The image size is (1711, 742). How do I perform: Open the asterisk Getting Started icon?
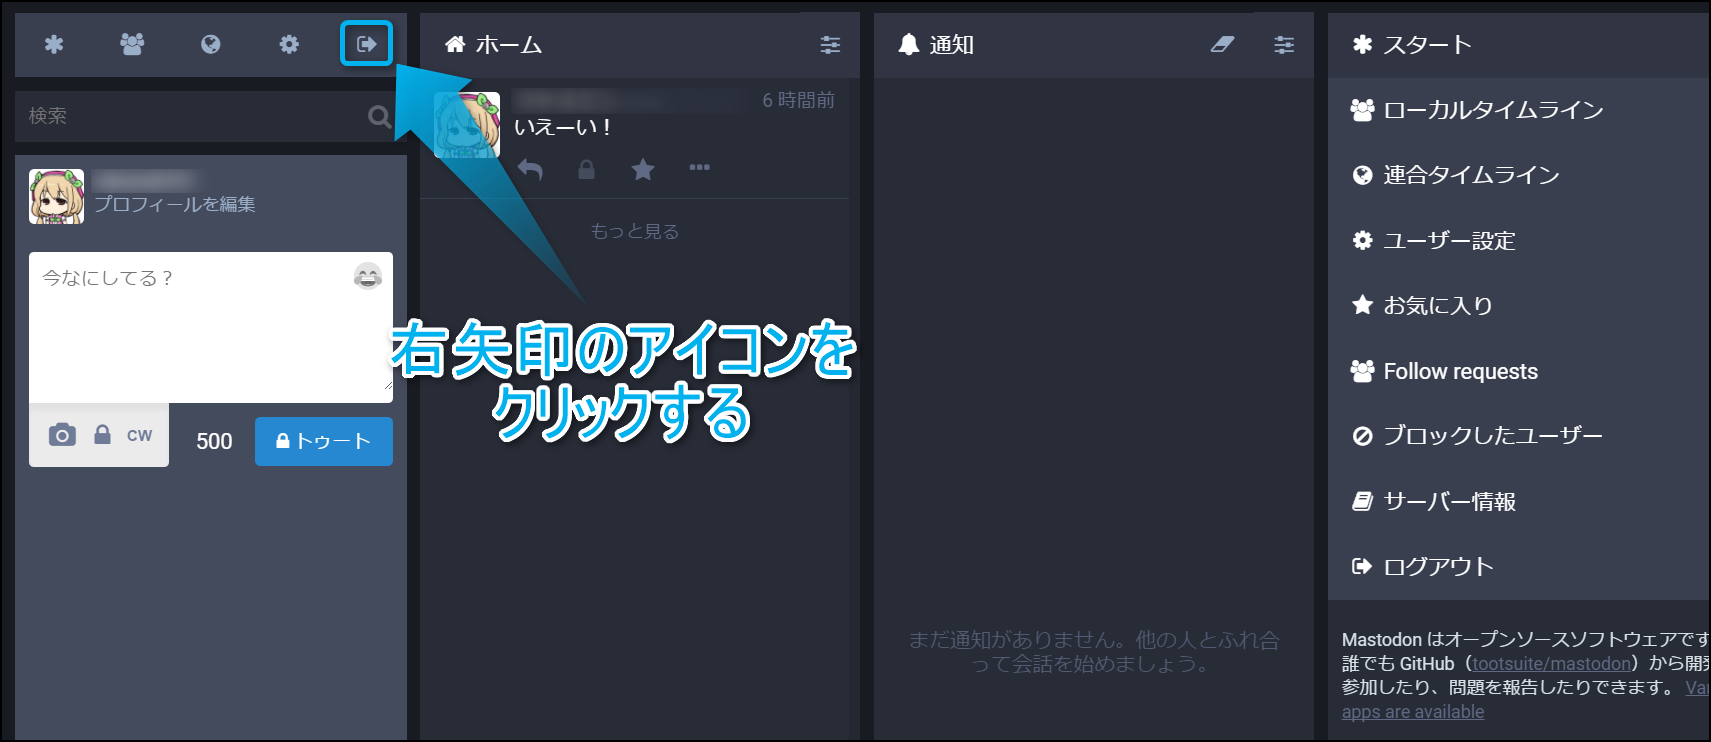(54, 44)
